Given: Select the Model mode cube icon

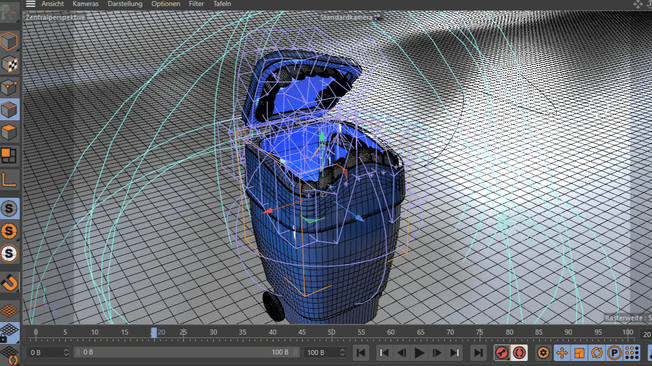Looking at the screenshot, I should click(9, 41).
